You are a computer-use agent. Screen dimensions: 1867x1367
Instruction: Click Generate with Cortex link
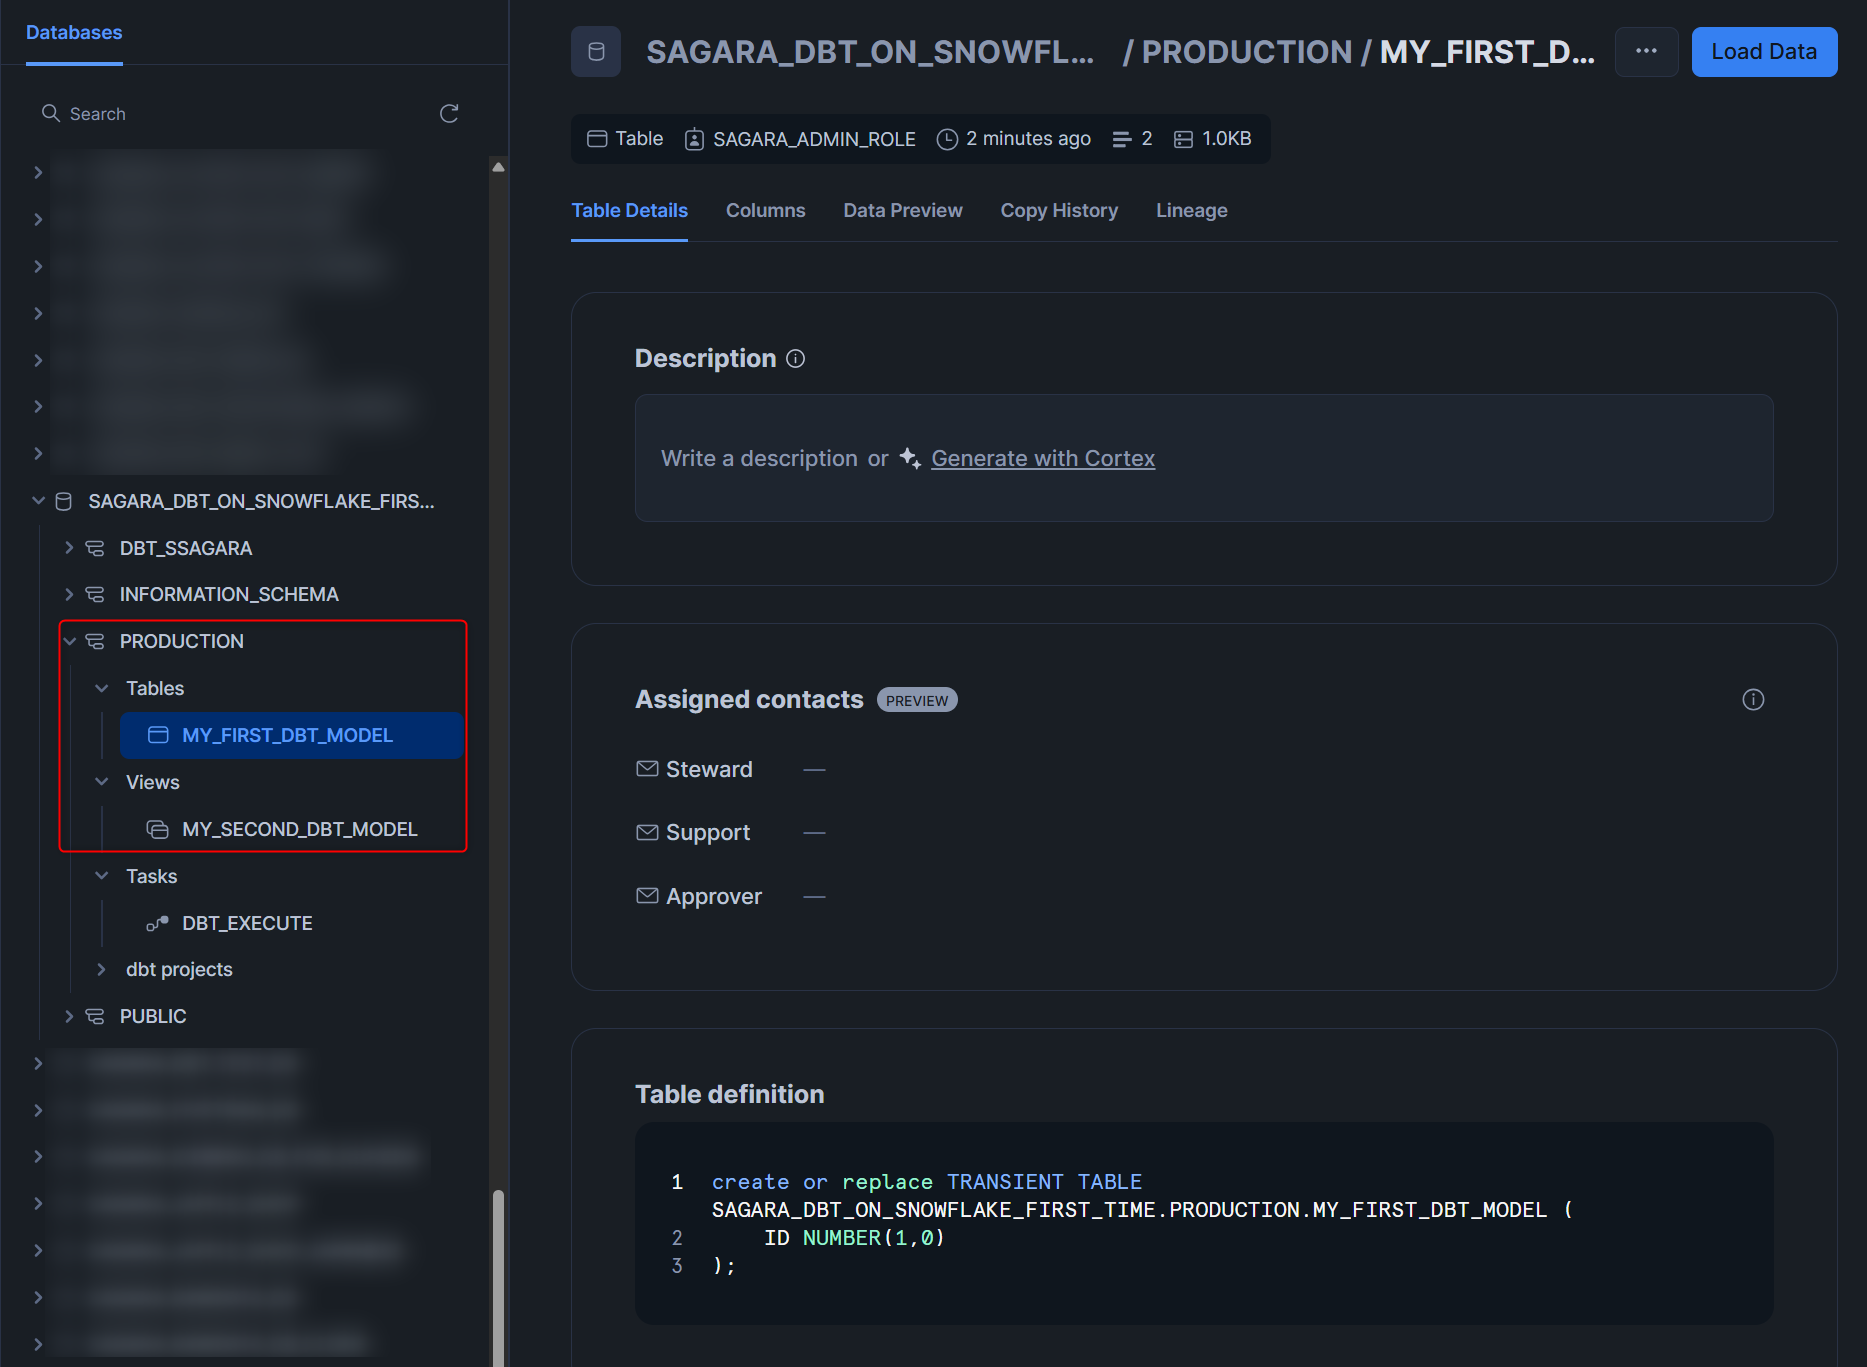coord(1043,459)
